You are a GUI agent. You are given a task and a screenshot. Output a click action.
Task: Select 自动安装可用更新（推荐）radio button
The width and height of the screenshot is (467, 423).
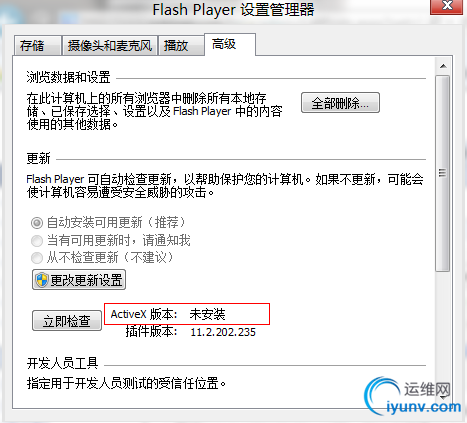coord(37,223)
